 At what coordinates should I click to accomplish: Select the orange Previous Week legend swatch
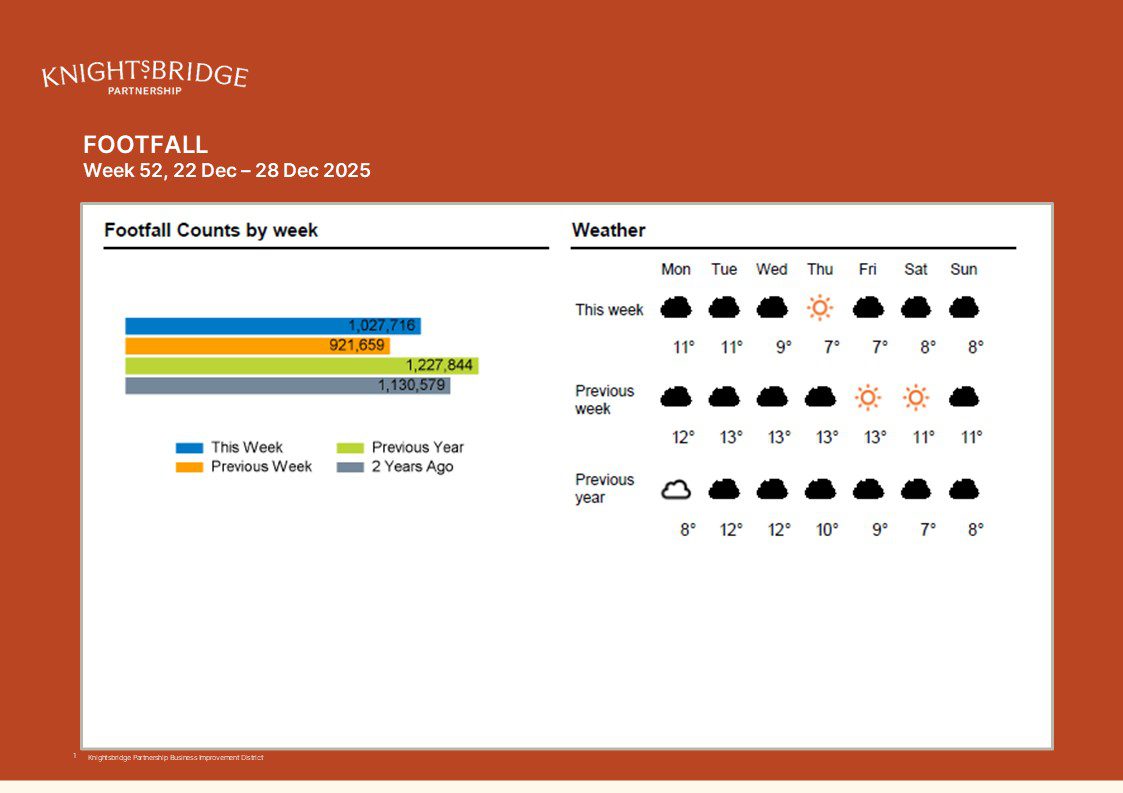(x=189, y=467)
